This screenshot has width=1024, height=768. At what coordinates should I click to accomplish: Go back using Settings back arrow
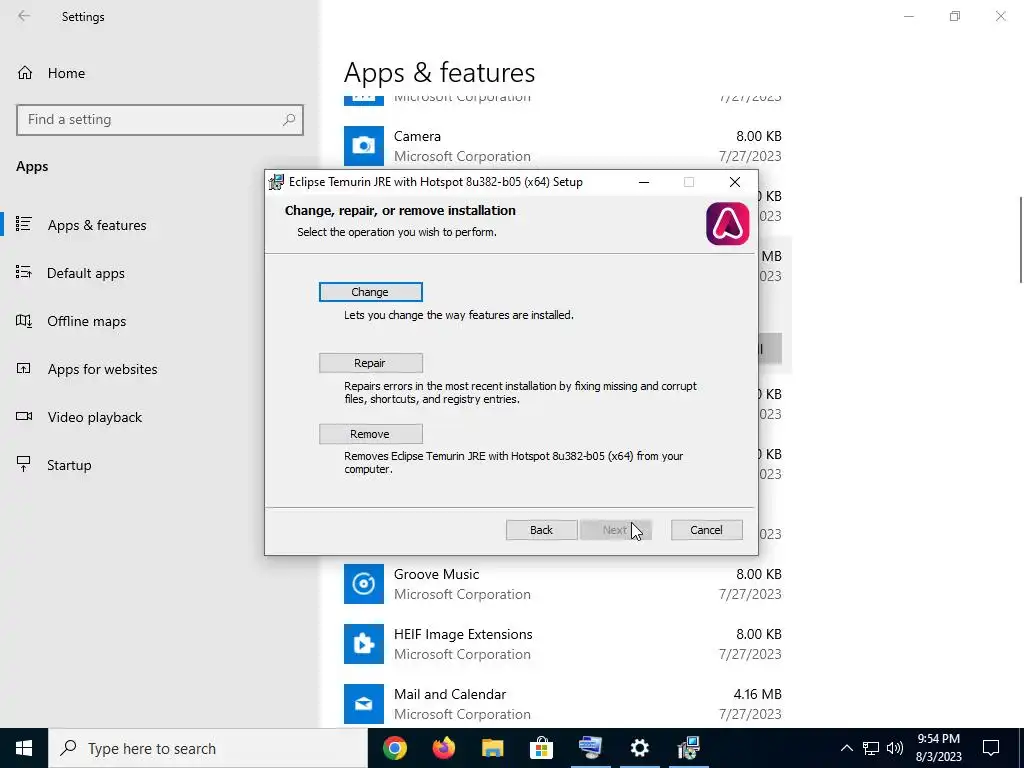click(x=24, y=16)
